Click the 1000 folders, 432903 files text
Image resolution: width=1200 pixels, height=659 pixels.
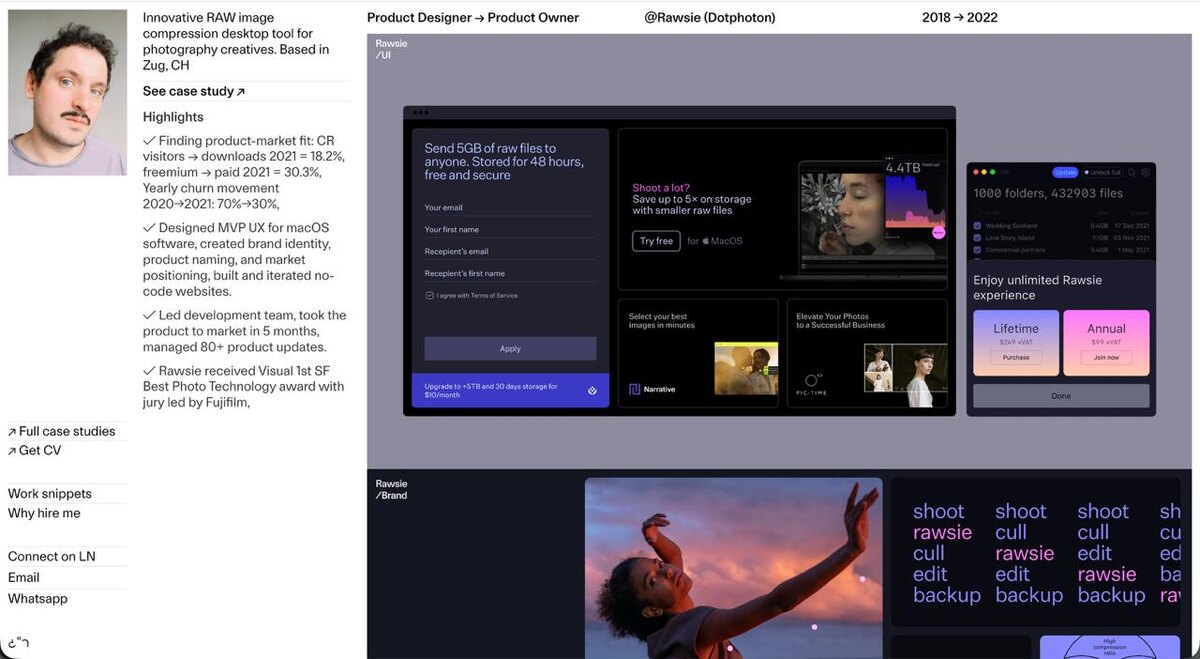tap(1048, 193)
